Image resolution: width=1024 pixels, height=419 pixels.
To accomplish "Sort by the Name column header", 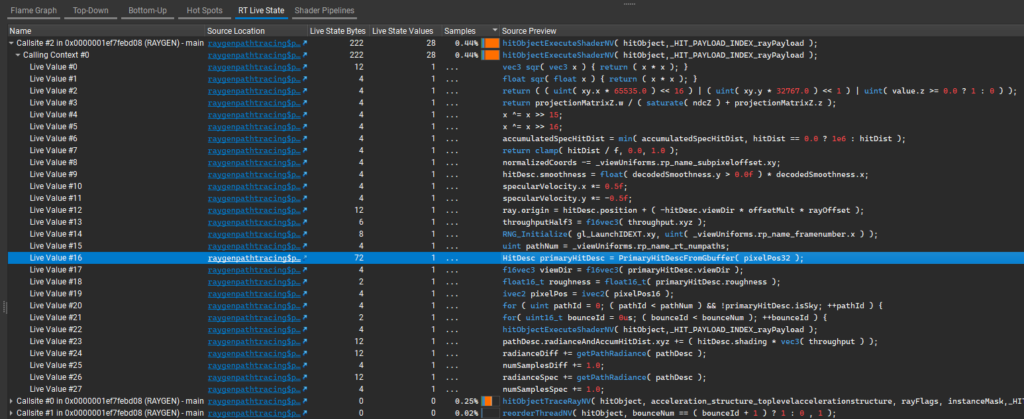I will [x=106, y=31].
